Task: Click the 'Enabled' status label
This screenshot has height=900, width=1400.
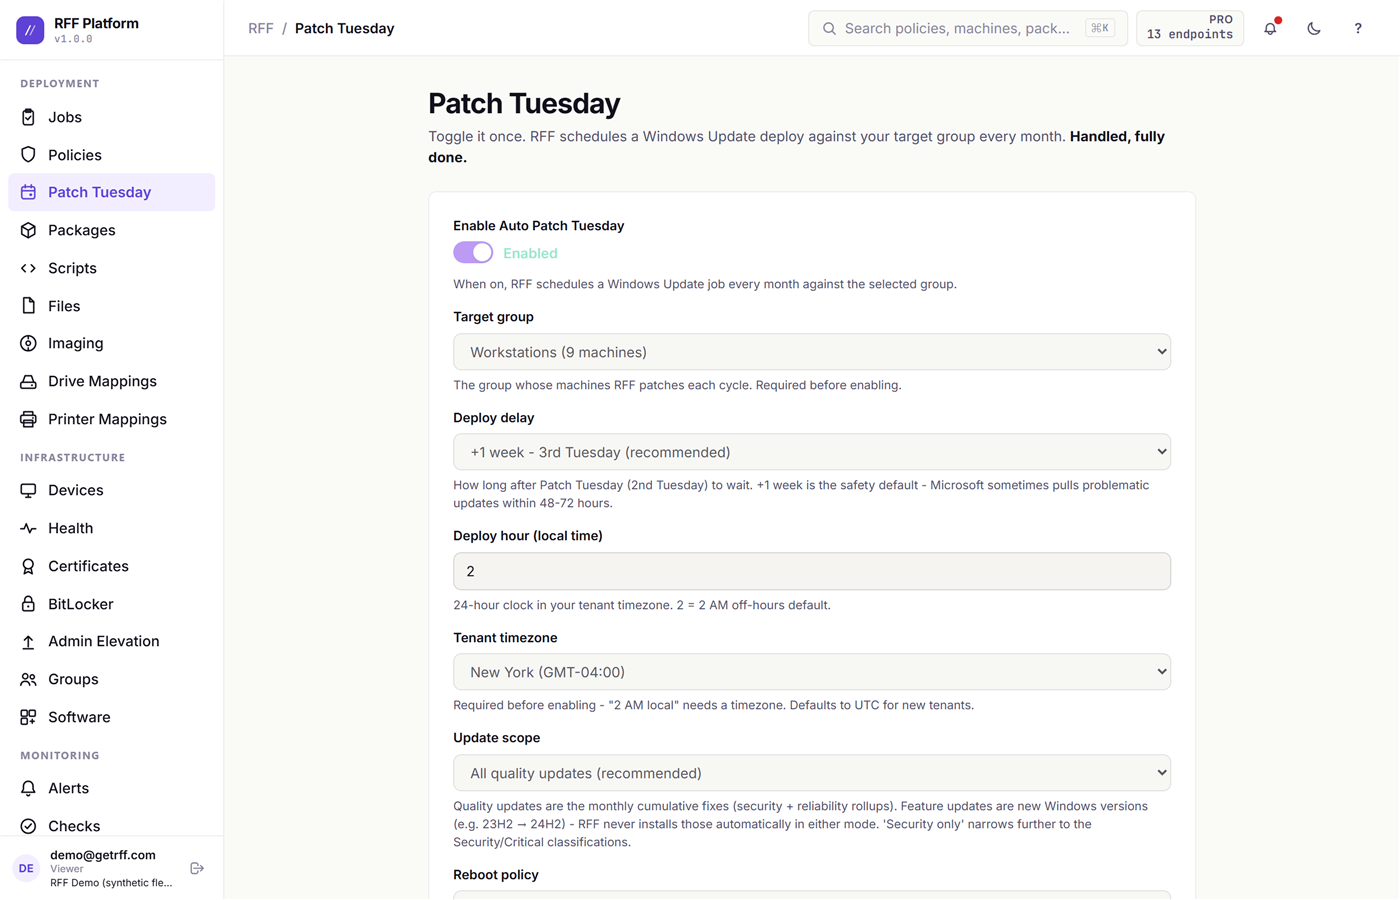Action: point(530,253)
